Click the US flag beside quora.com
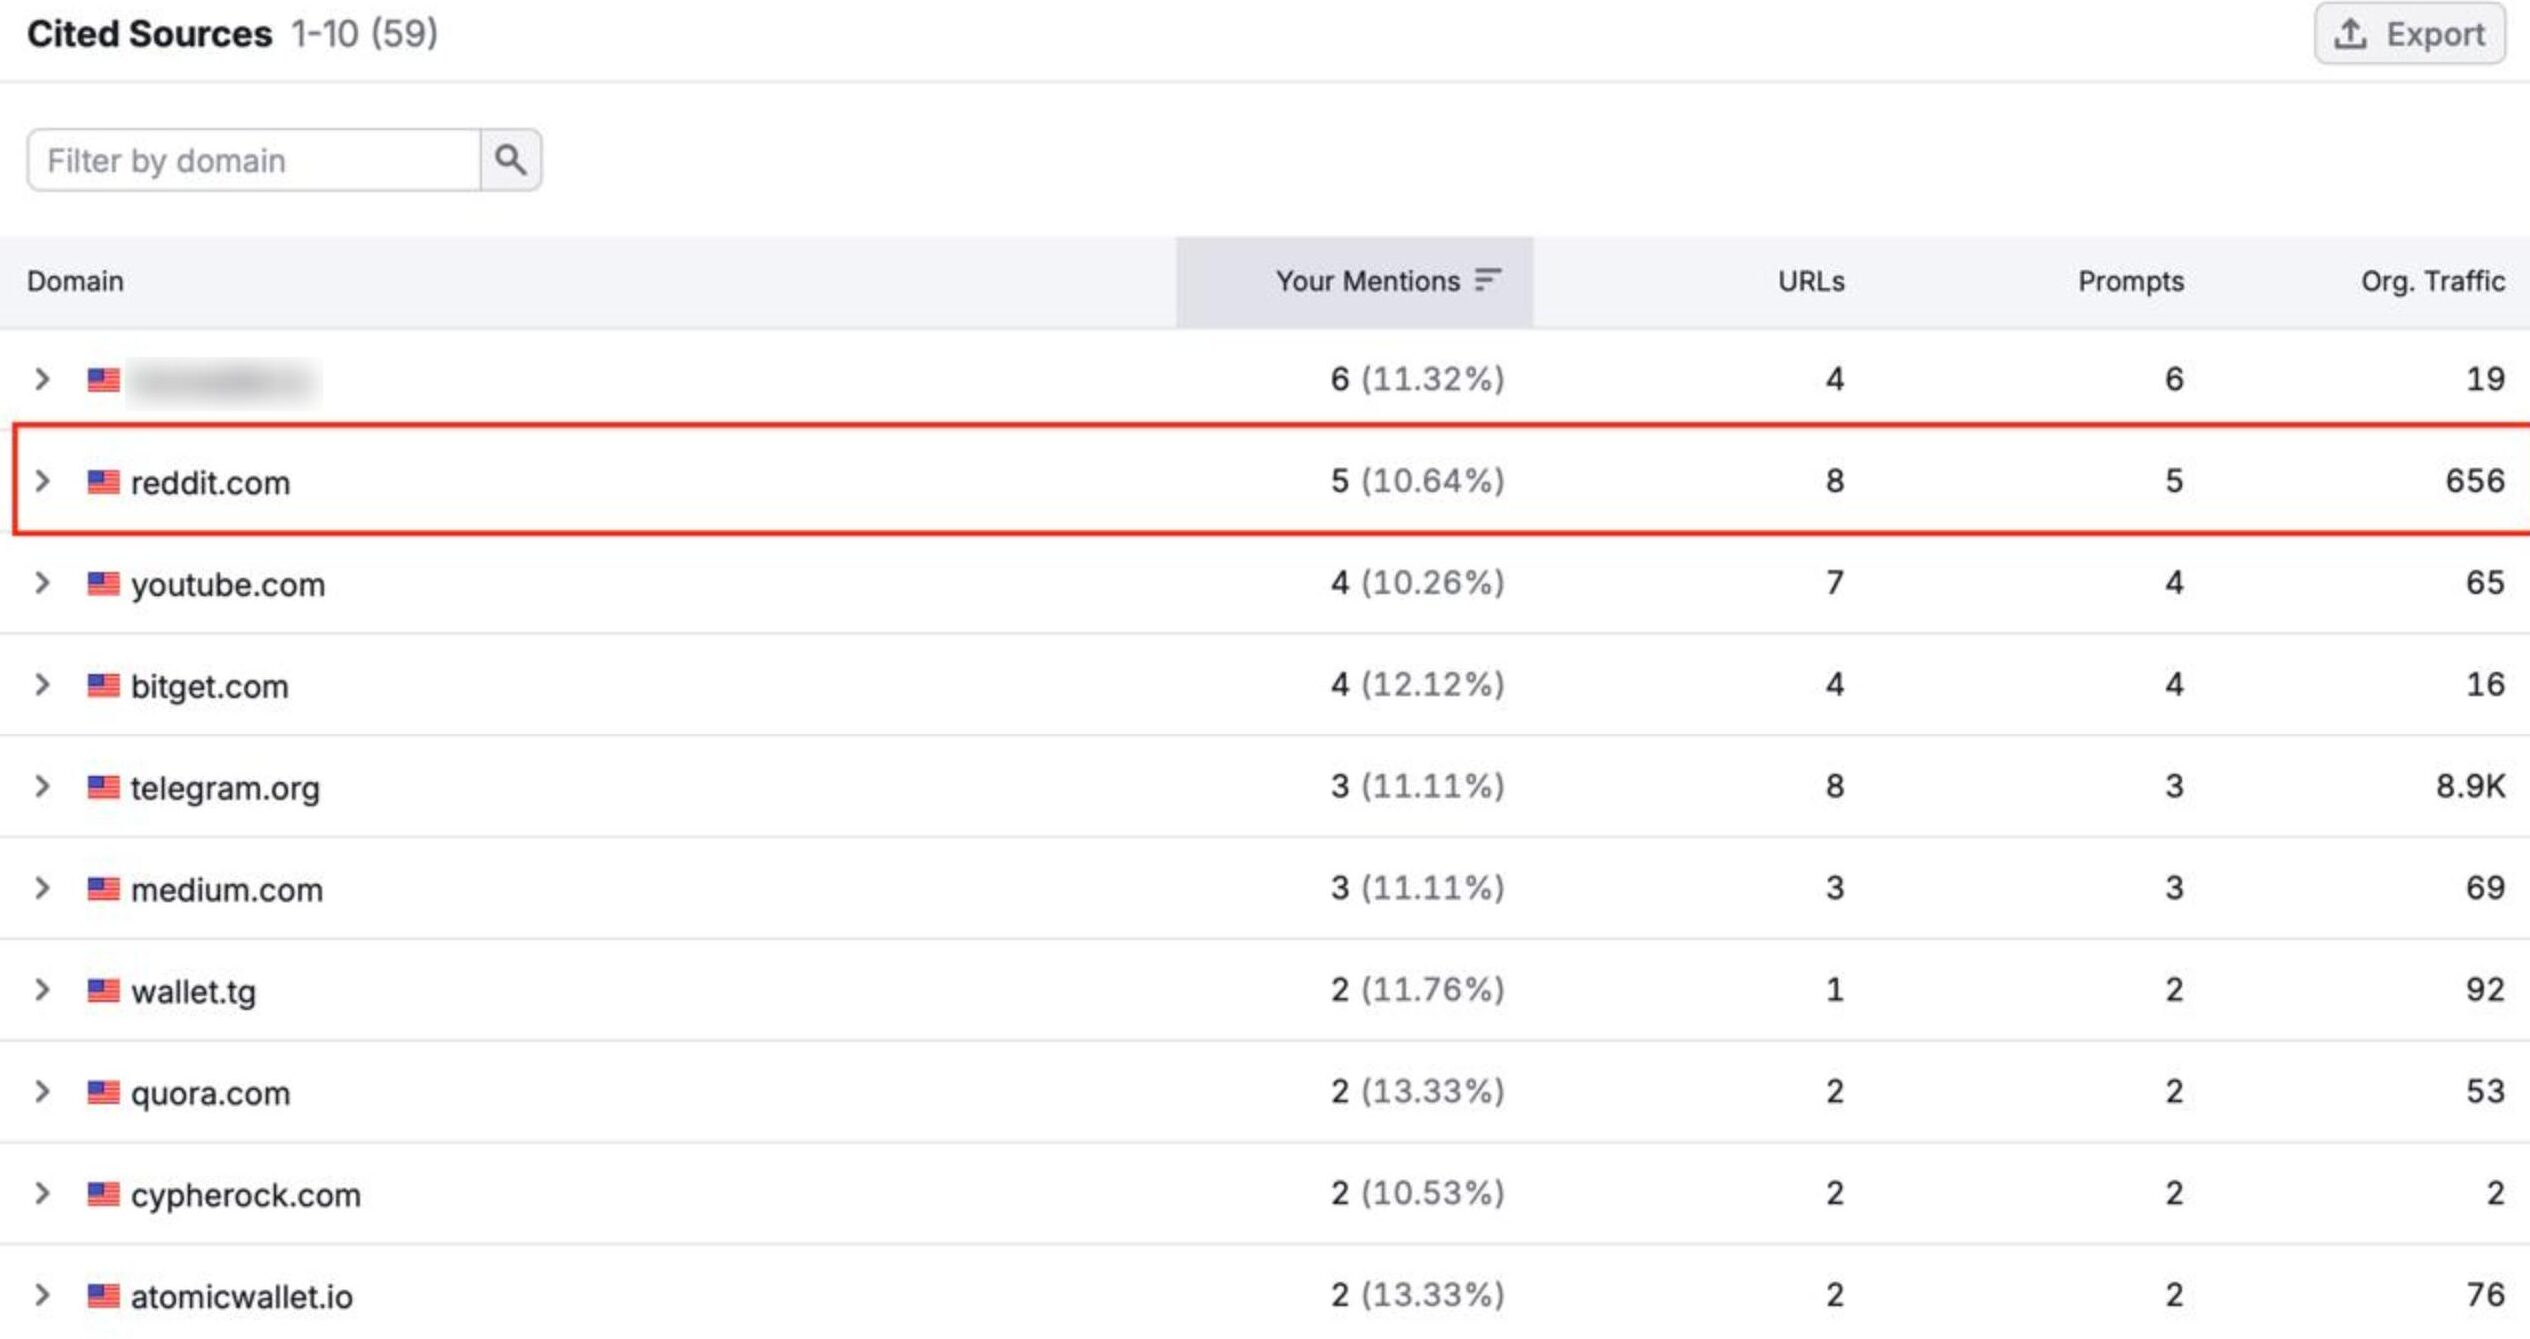Image resolution: width=2530 pixels, height=1339 pixels. pyautogui.click(x=103, y=1093)
